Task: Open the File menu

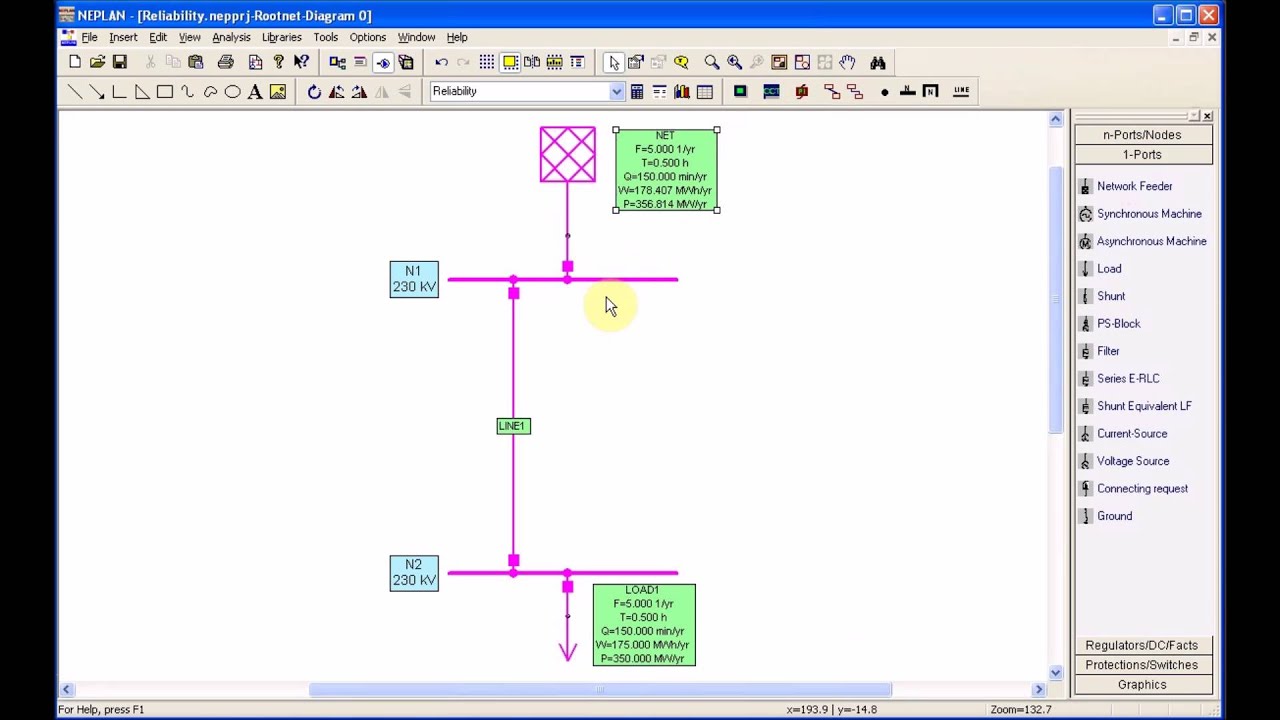Action: pos(89,37)
